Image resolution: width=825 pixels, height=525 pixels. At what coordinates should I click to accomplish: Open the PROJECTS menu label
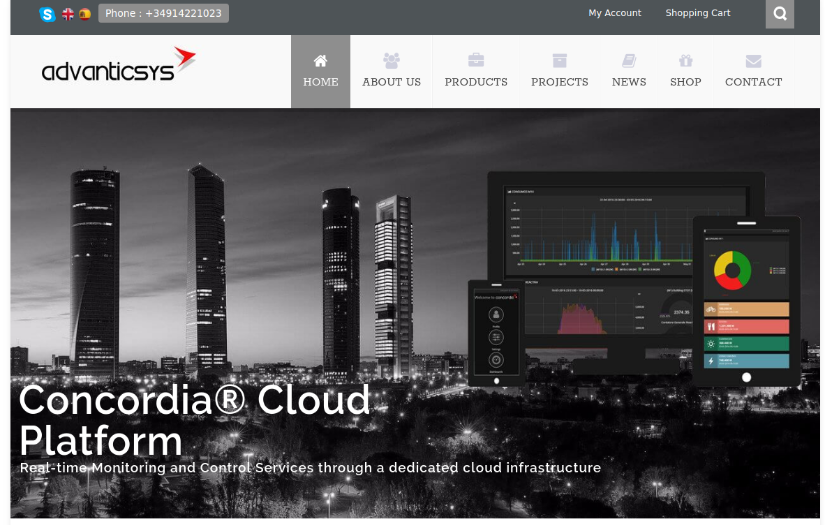(560, 82)
